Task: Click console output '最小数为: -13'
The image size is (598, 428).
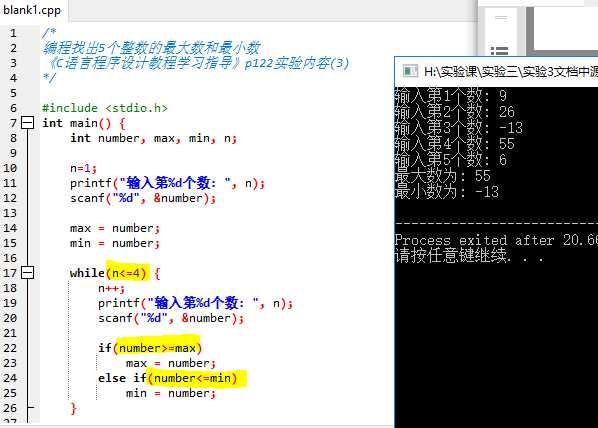Action: click(x=447, y=192)
